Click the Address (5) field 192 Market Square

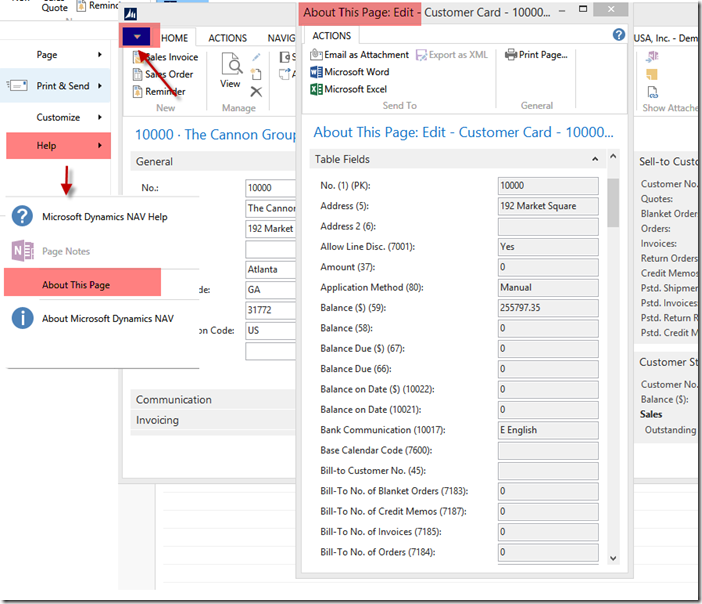pyautogui.click(x=548, y=206)
